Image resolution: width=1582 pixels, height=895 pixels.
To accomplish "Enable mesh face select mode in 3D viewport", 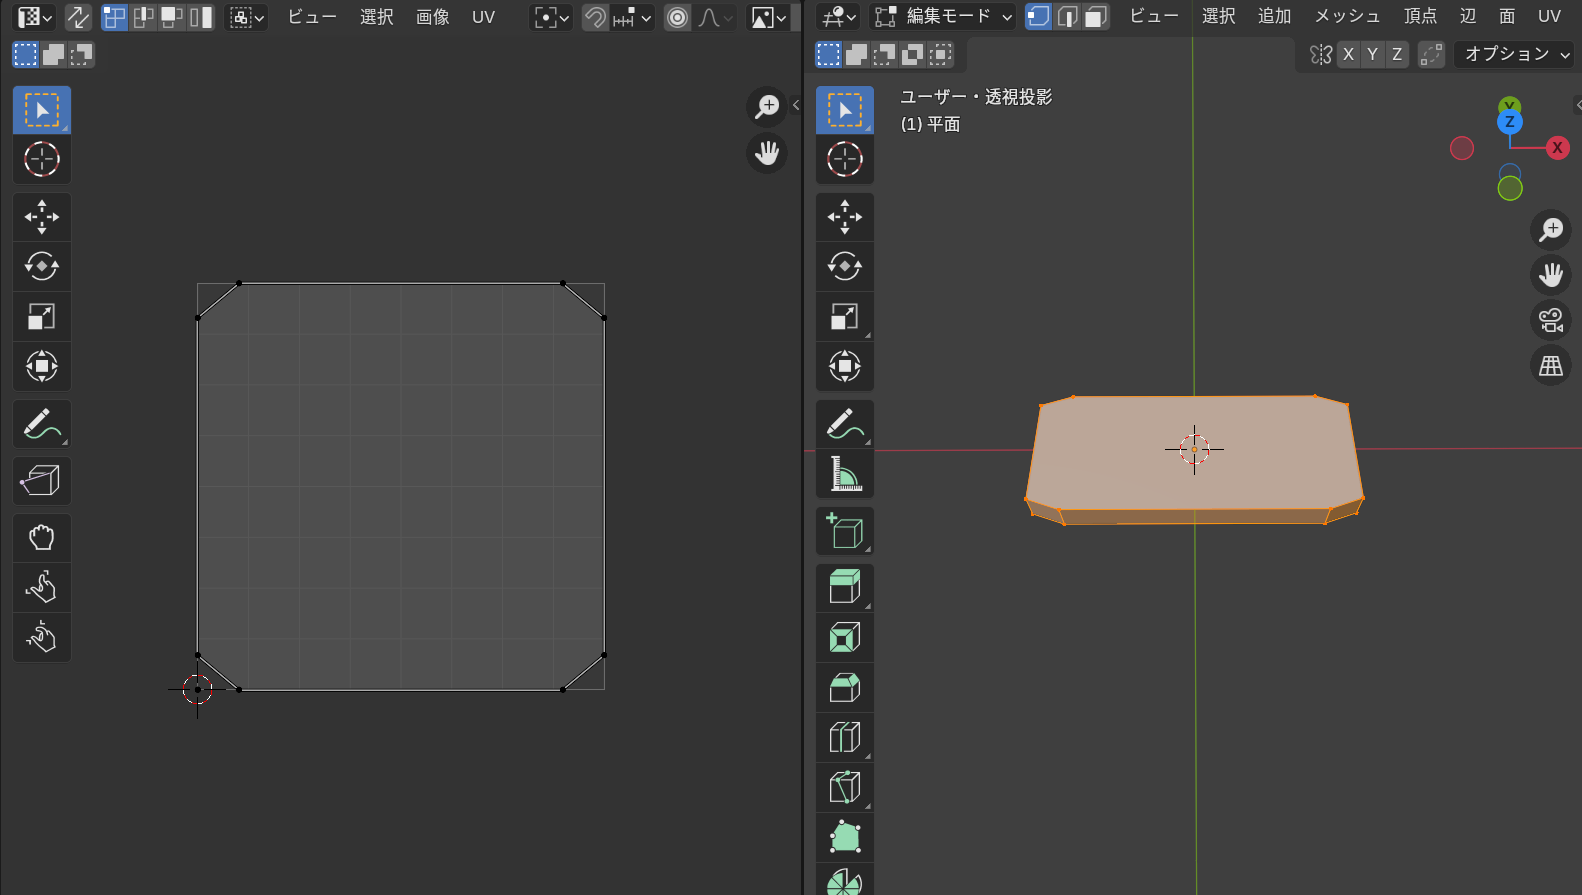I will pos(1096,16).
